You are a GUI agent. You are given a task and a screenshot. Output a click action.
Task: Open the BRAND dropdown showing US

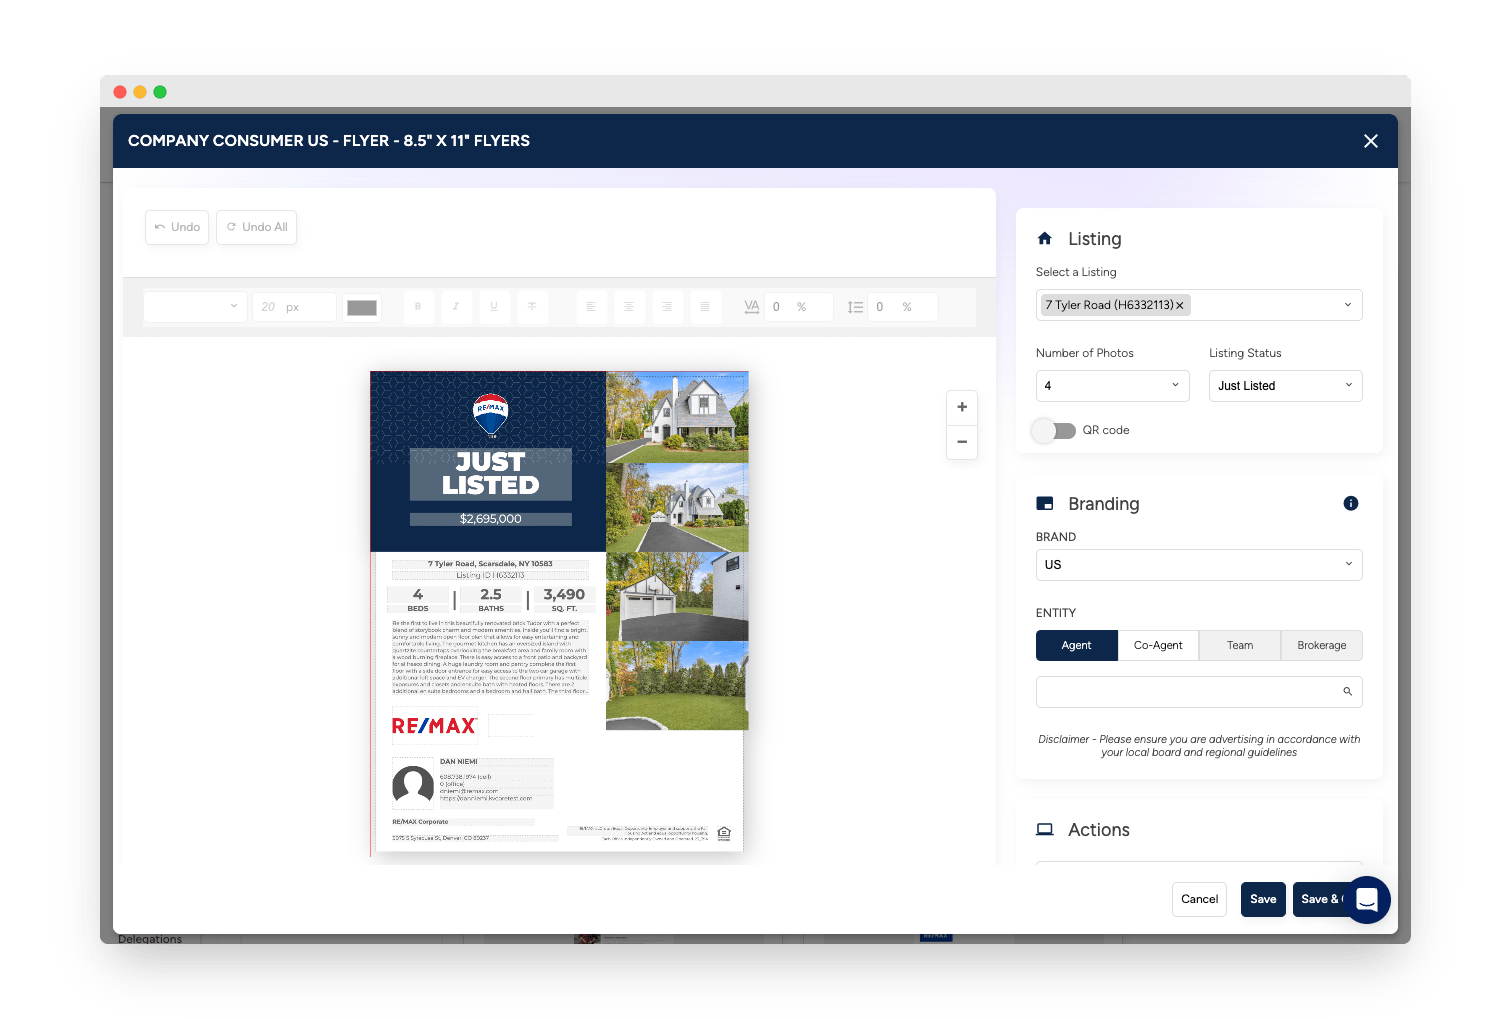[1199, 565]
